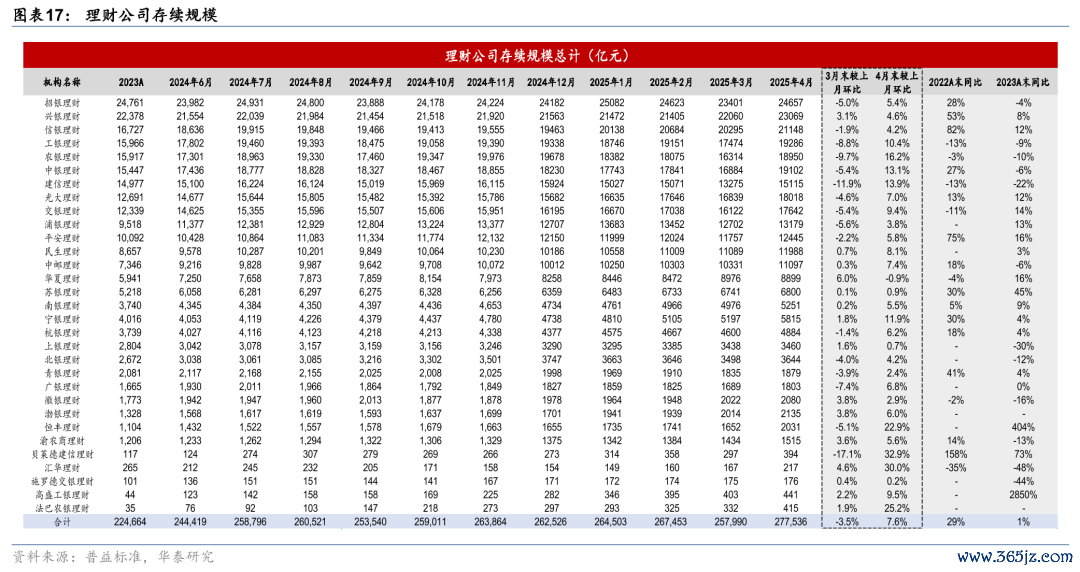
Task: Select the total row 29% value
Action: click(955, 522)
